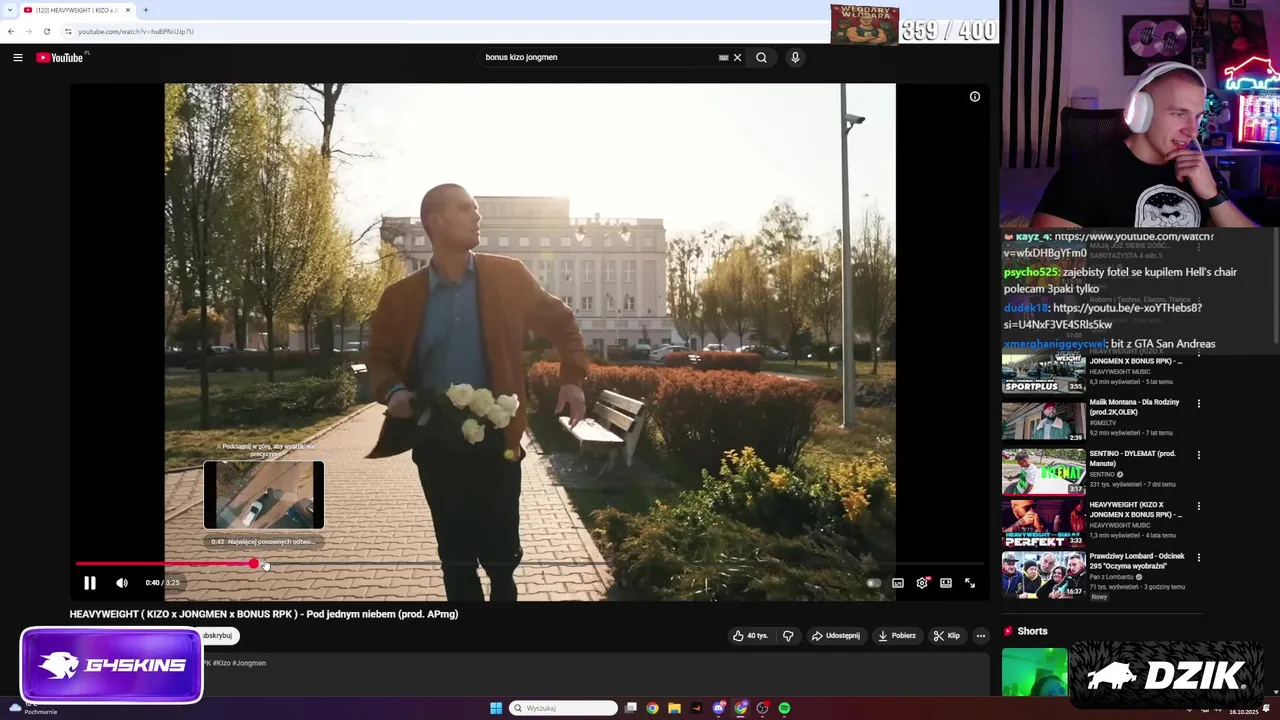The width and height of the screenshot is (1280, 720).
Task: Open a new browser tab with plus
Action: point(146,10)
